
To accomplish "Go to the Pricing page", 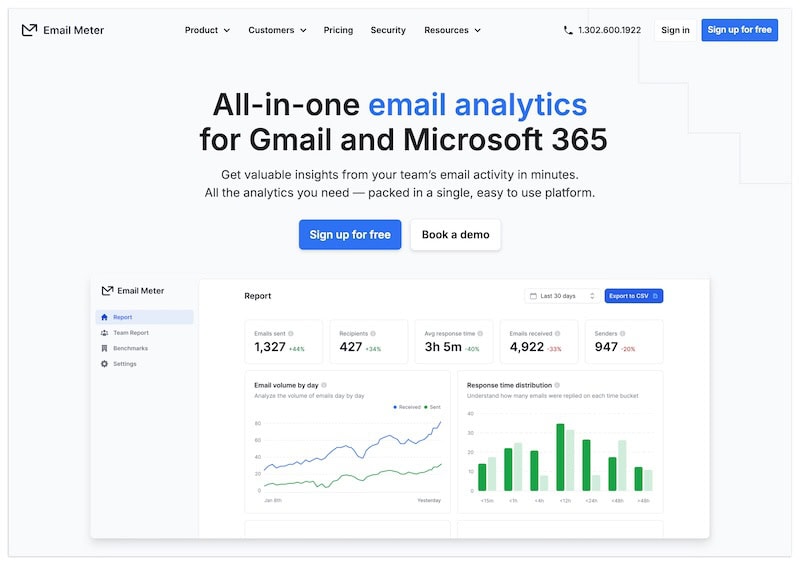I will pyautogui.click(x=338, y=30).
